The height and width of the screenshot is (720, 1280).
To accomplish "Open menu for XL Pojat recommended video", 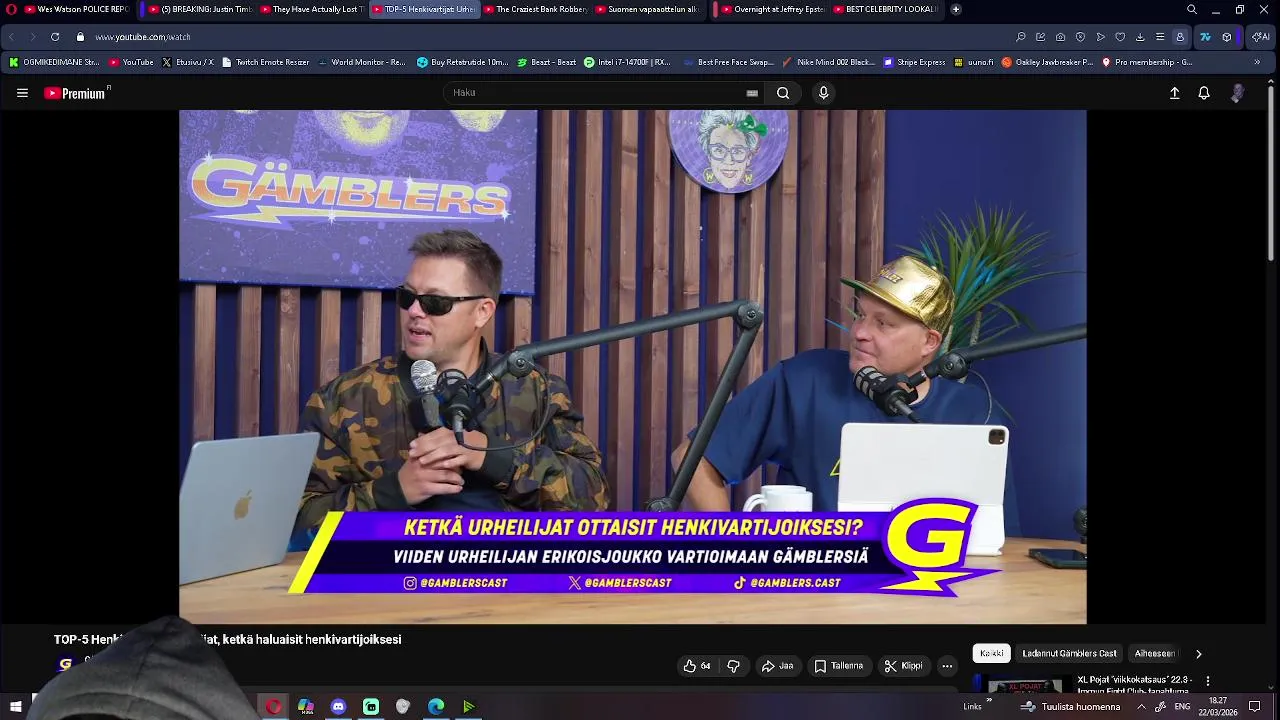I will pos(1207,681).
